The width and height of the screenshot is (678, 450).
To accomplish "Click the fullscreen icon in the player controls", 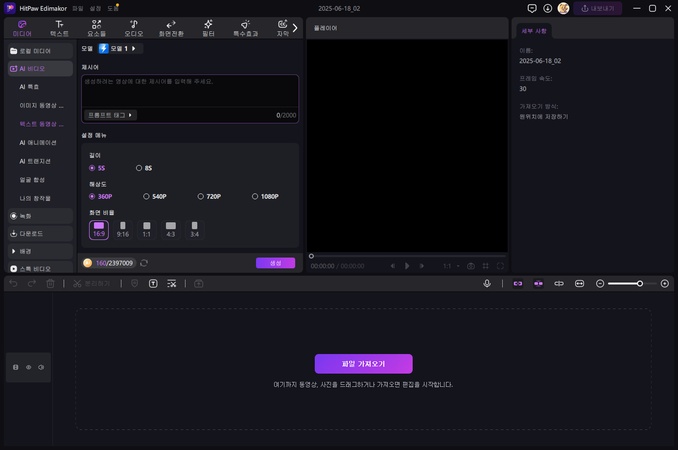I will [x=500, y=266].
